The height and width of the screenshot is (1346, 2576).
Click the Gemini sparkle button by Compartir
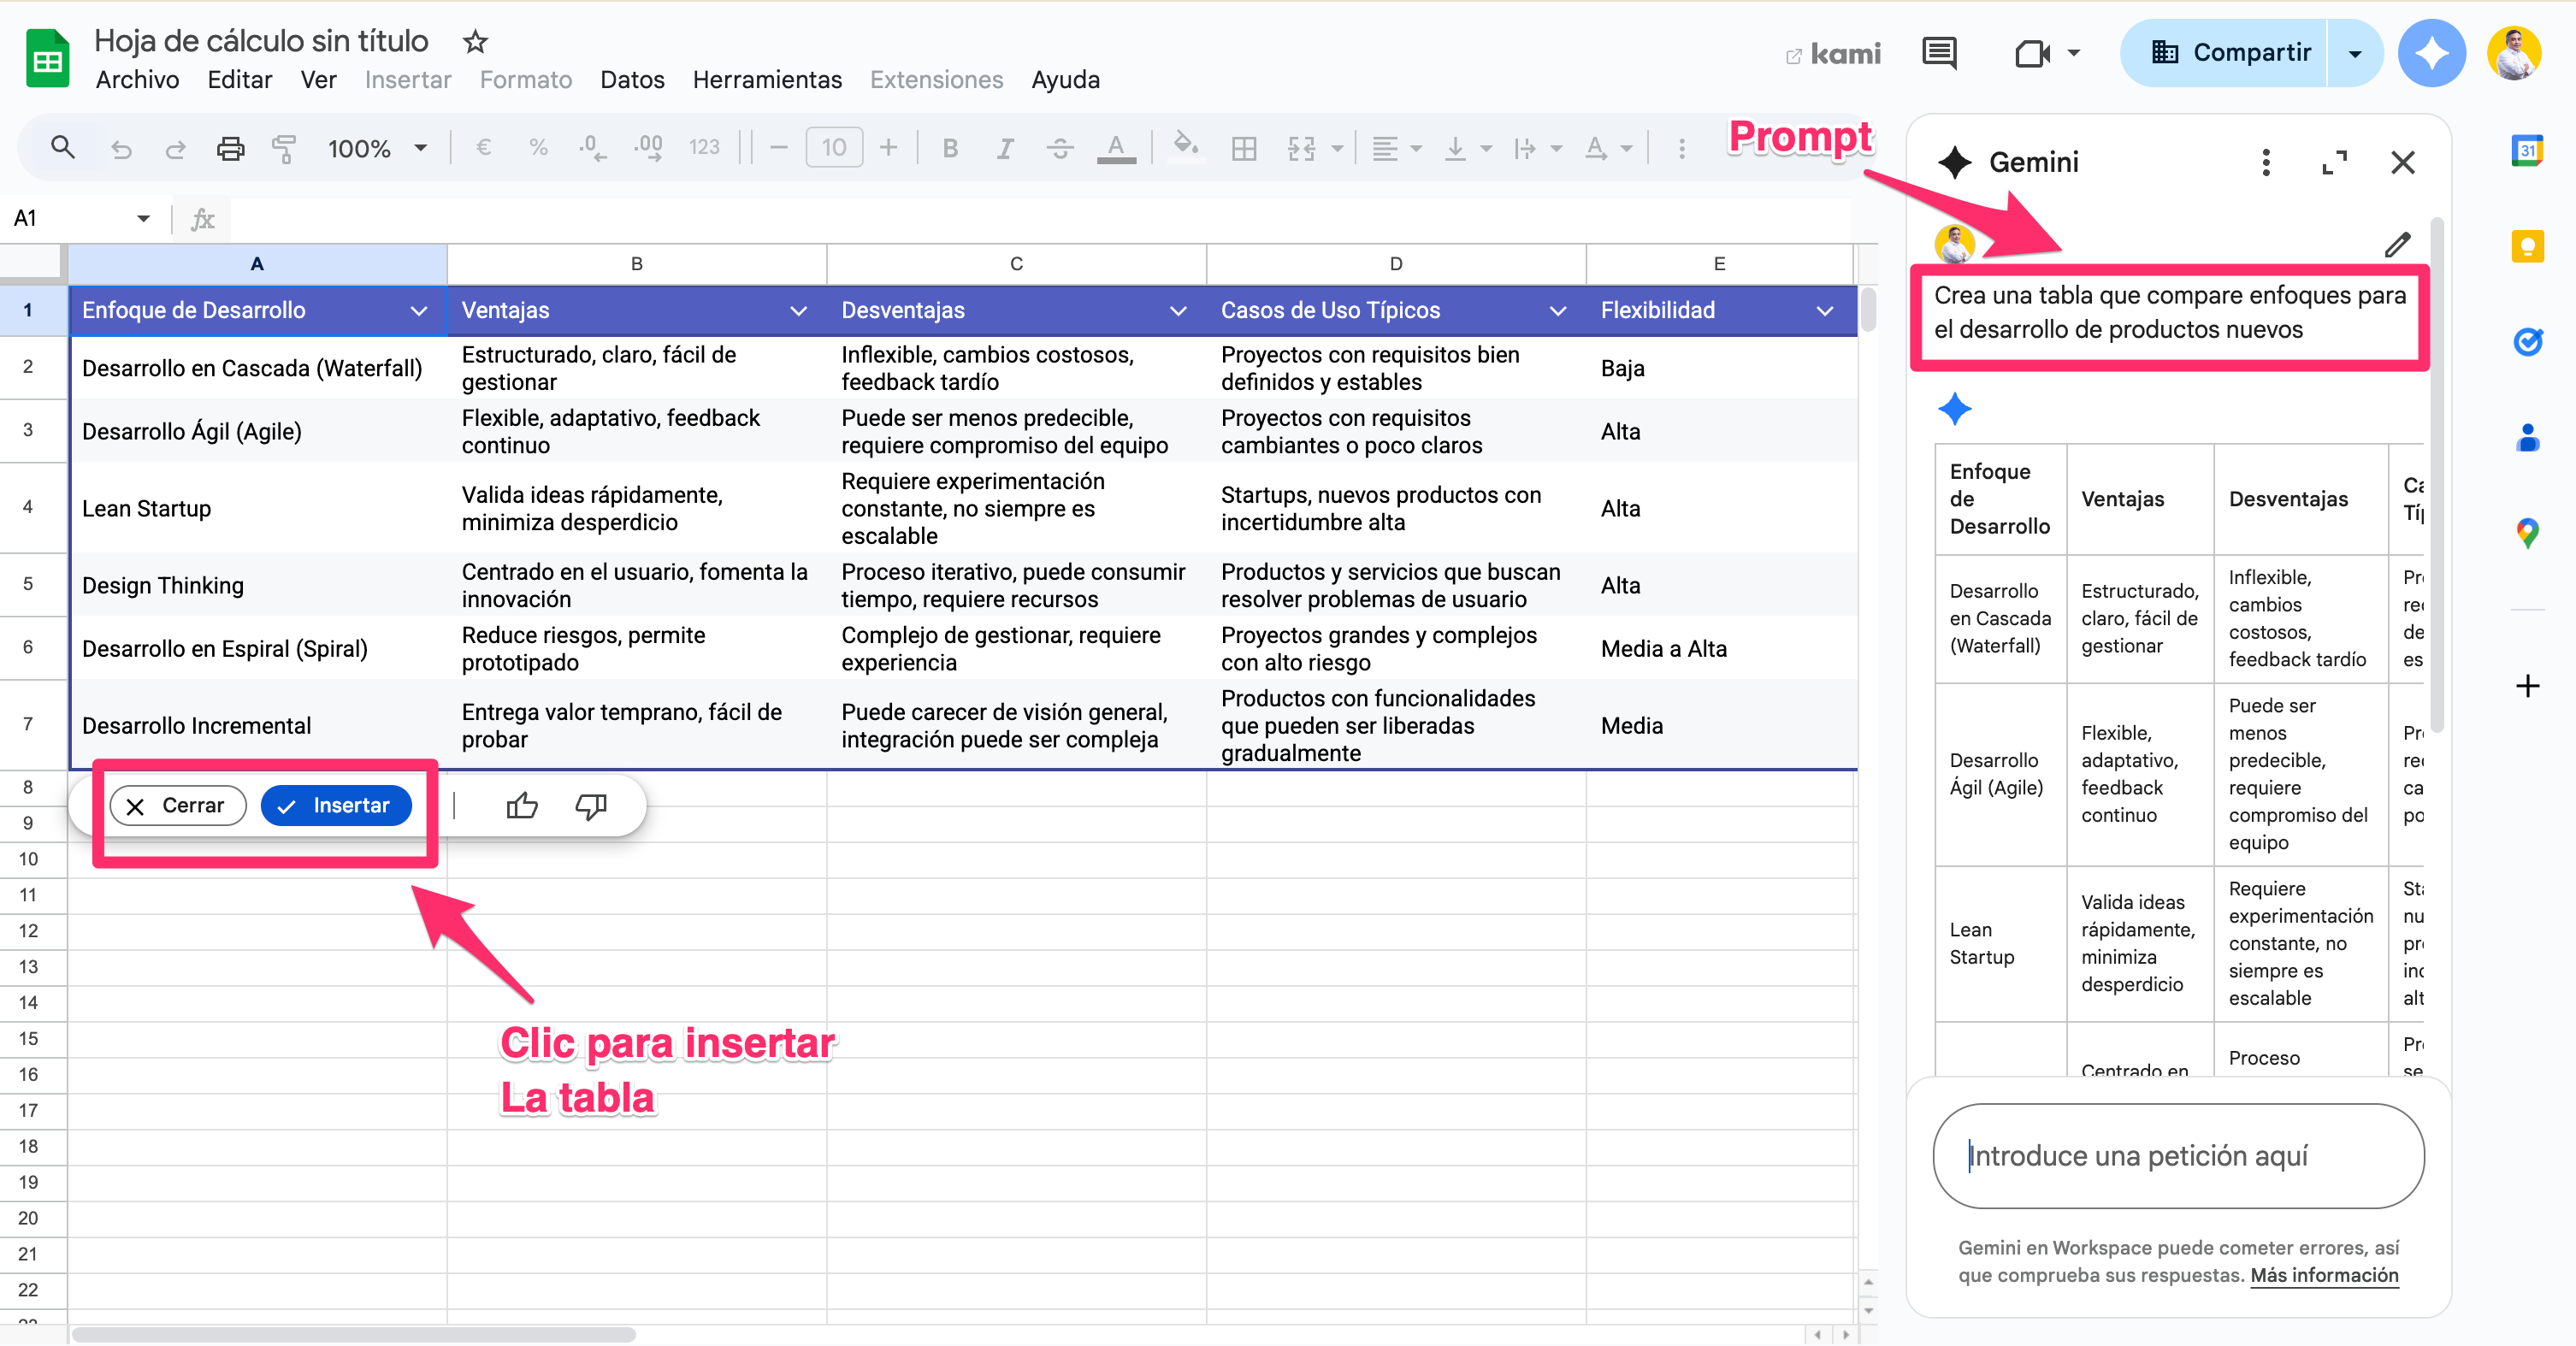point(2431,53)
